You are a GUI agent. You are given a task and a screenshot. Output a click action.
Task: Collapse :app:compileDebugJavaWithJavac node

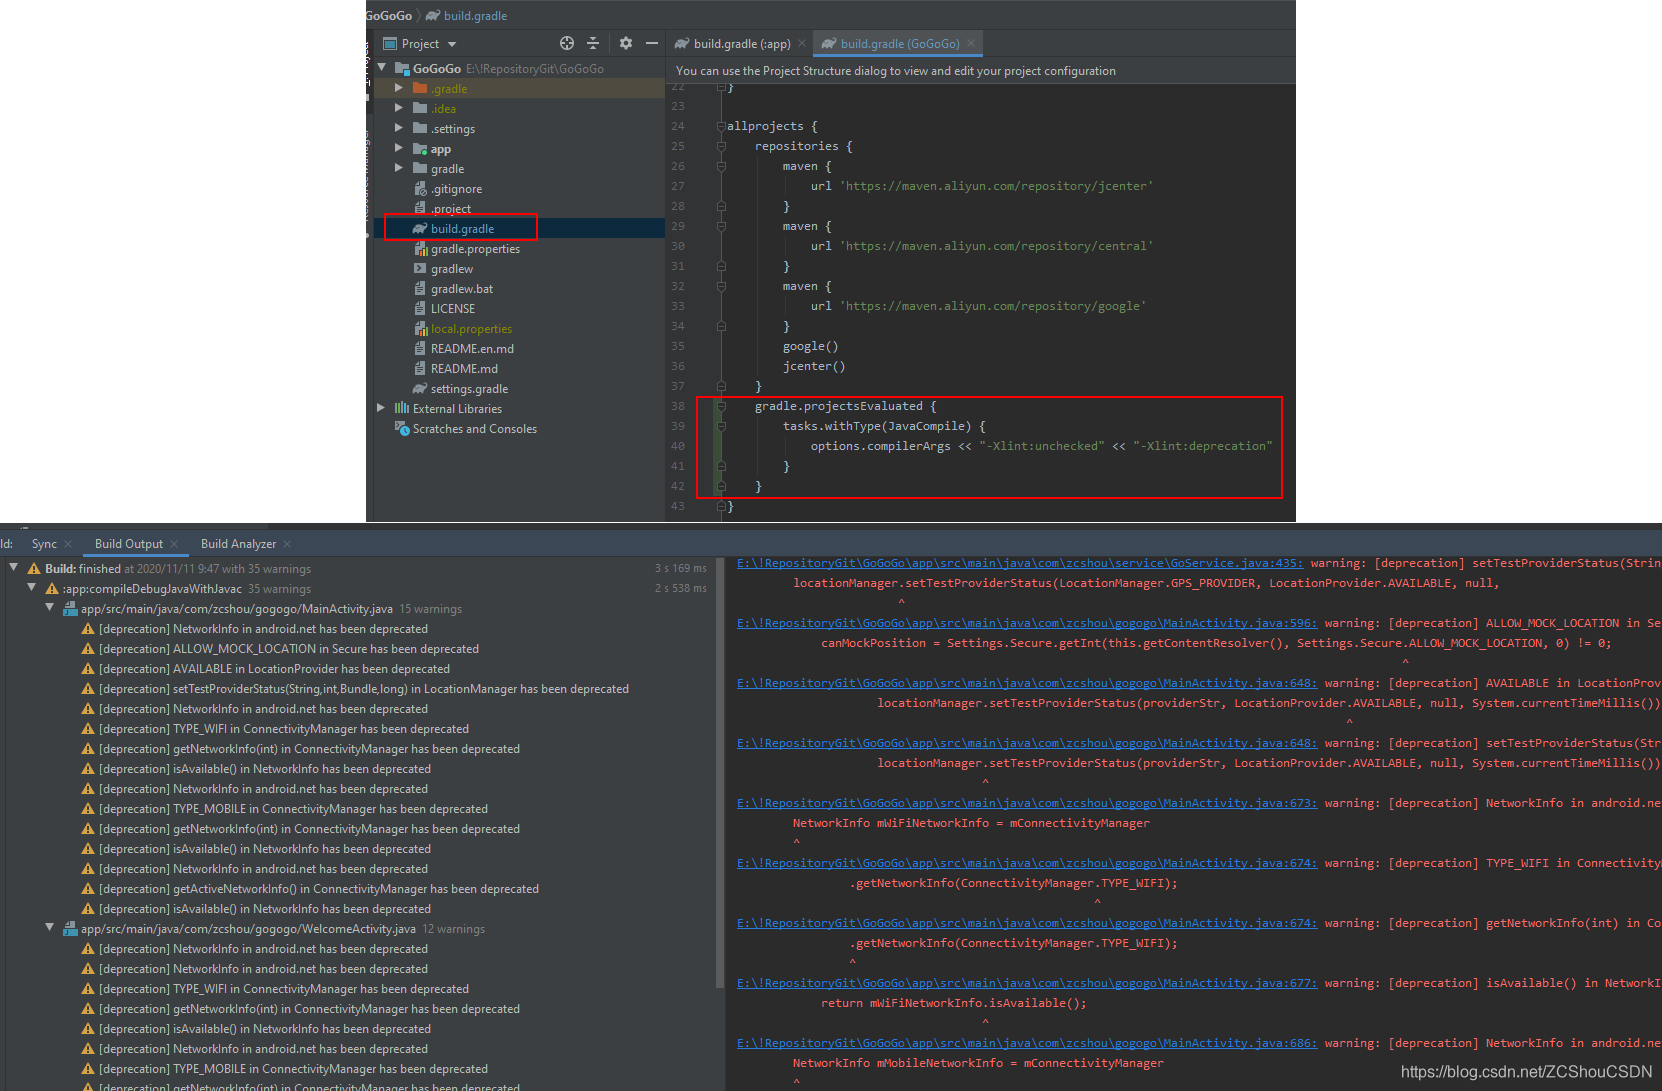pos(32,588)
